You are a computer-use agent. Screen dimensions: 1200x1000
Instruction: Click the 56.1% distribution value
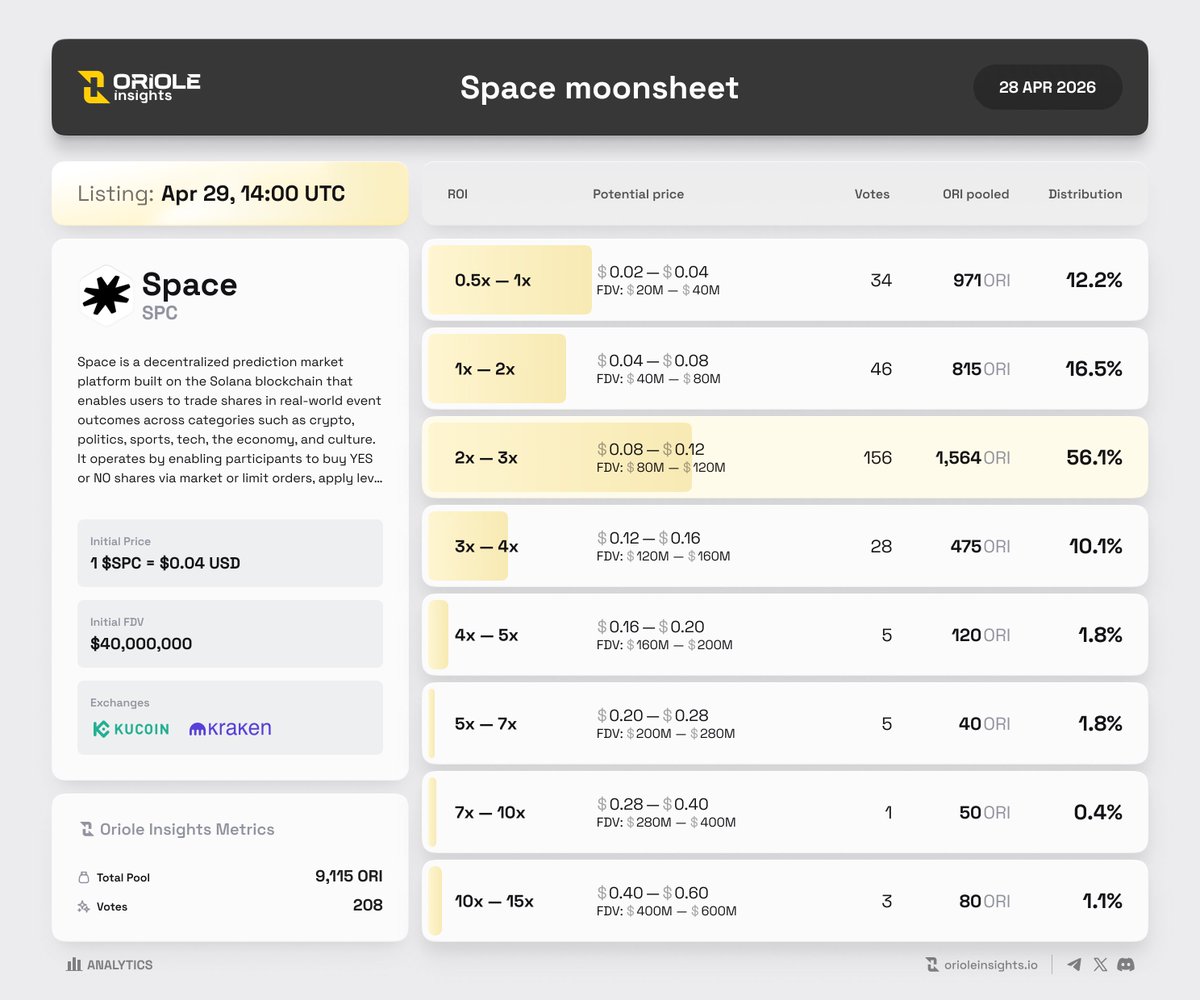pos(1094,457)
